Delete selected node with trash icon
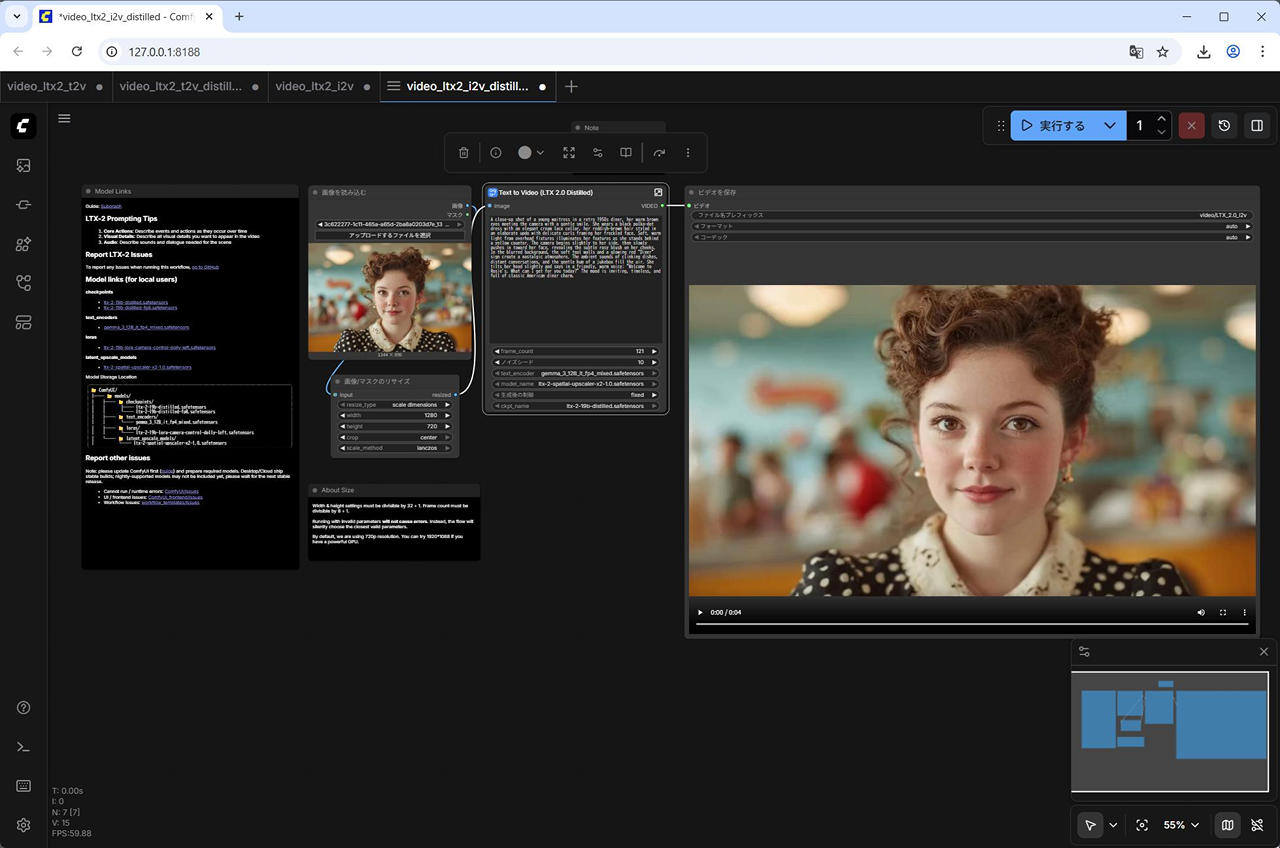This screenshot has height=848, width=1280. [463, 153]
